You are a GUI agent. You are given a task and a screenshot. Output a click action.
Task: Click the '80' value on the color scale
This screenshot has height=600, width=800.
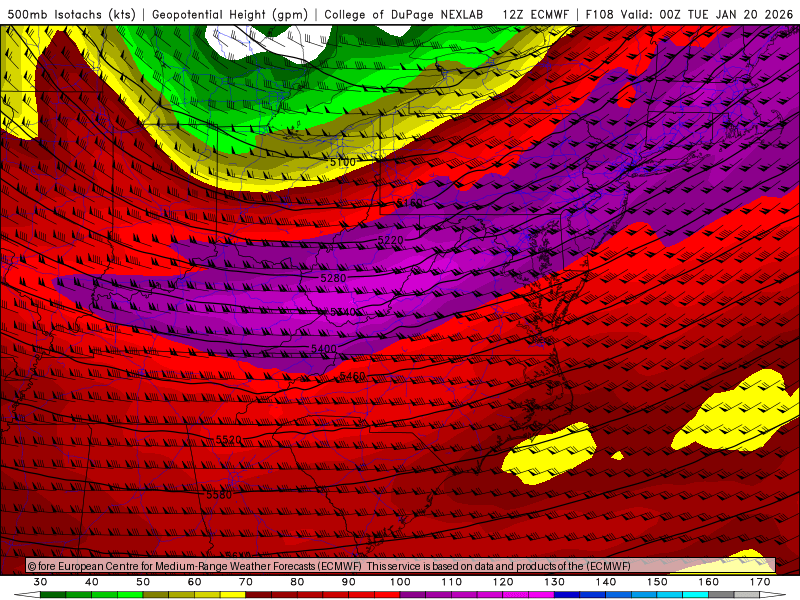(297, 582)
